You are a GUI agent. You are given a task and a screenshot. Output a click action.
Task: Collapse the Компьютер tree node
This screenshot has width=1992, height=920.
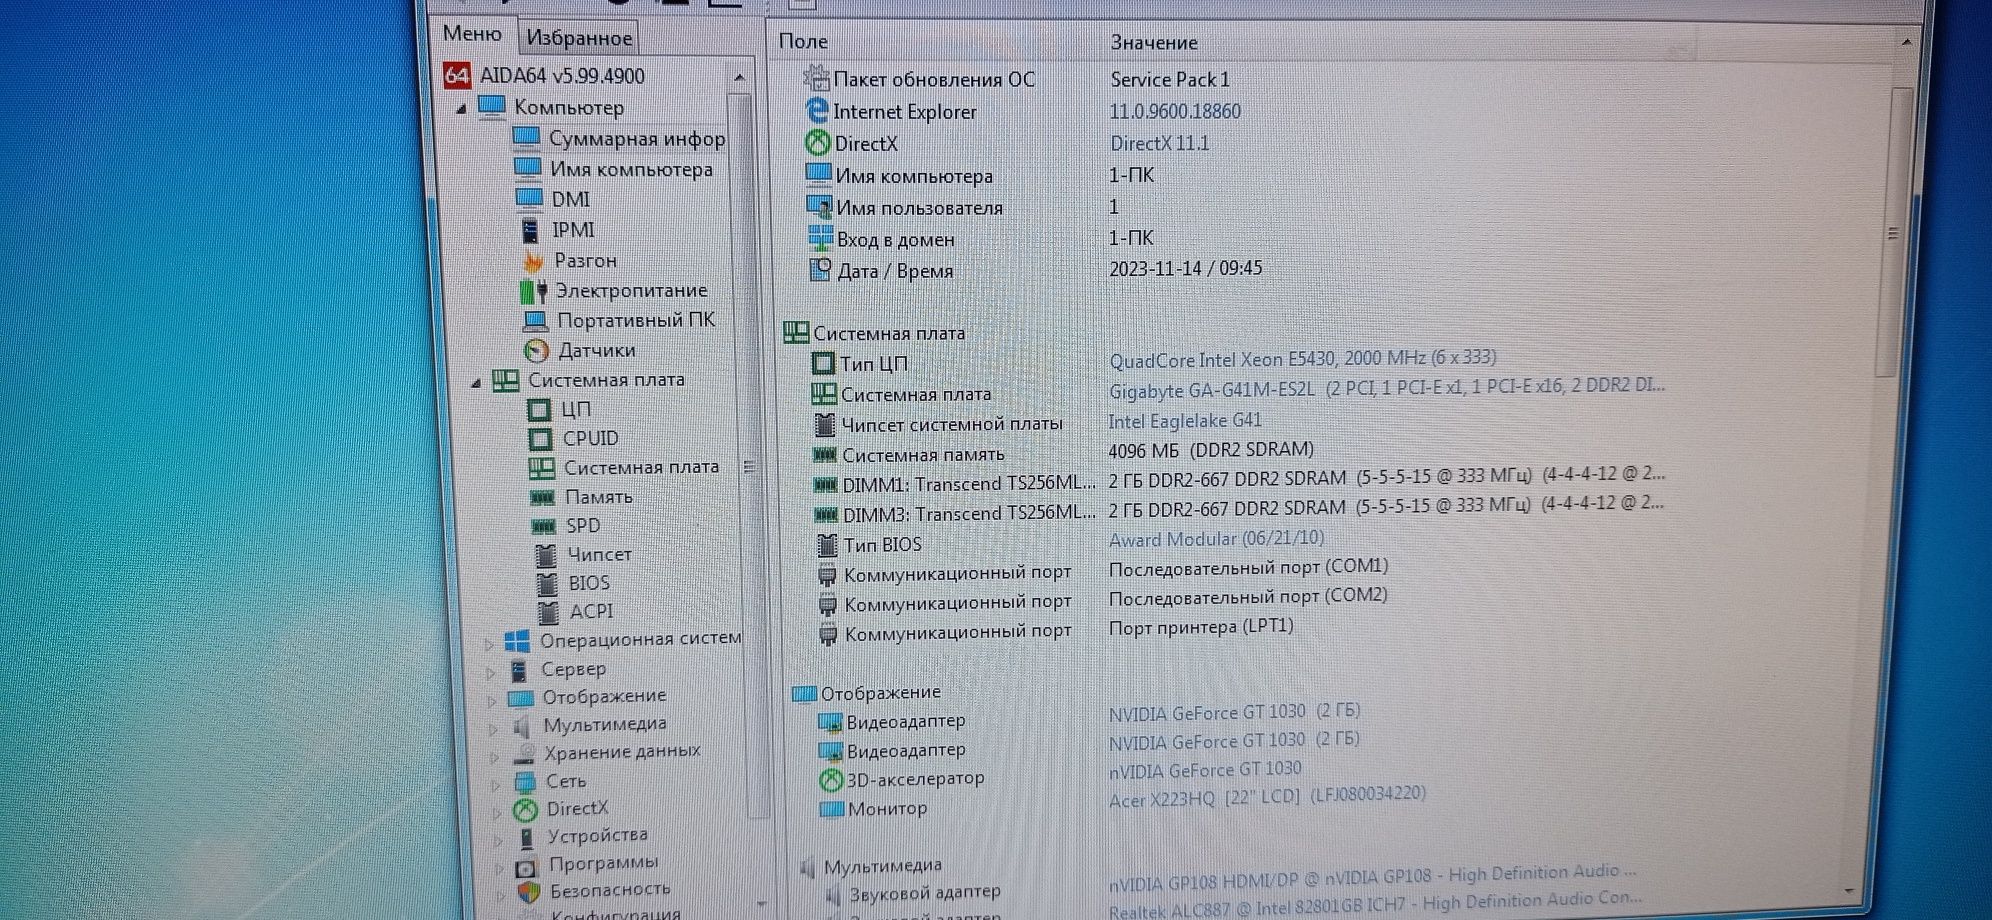pyautogui.click(x=461, y=108)
